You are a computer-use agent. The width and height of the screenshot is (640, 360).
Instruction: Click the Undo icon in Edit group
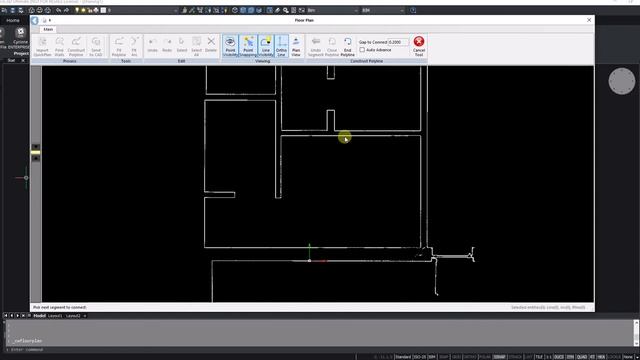(x=152, y=44)
